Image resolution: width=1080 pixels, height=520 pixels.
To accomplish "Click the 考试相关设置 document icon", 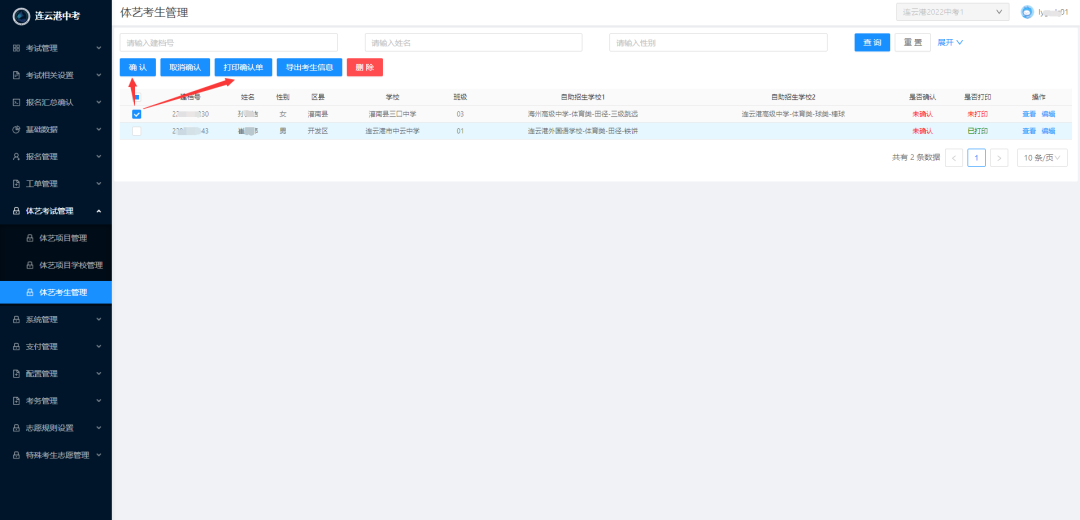I will 17,75.
